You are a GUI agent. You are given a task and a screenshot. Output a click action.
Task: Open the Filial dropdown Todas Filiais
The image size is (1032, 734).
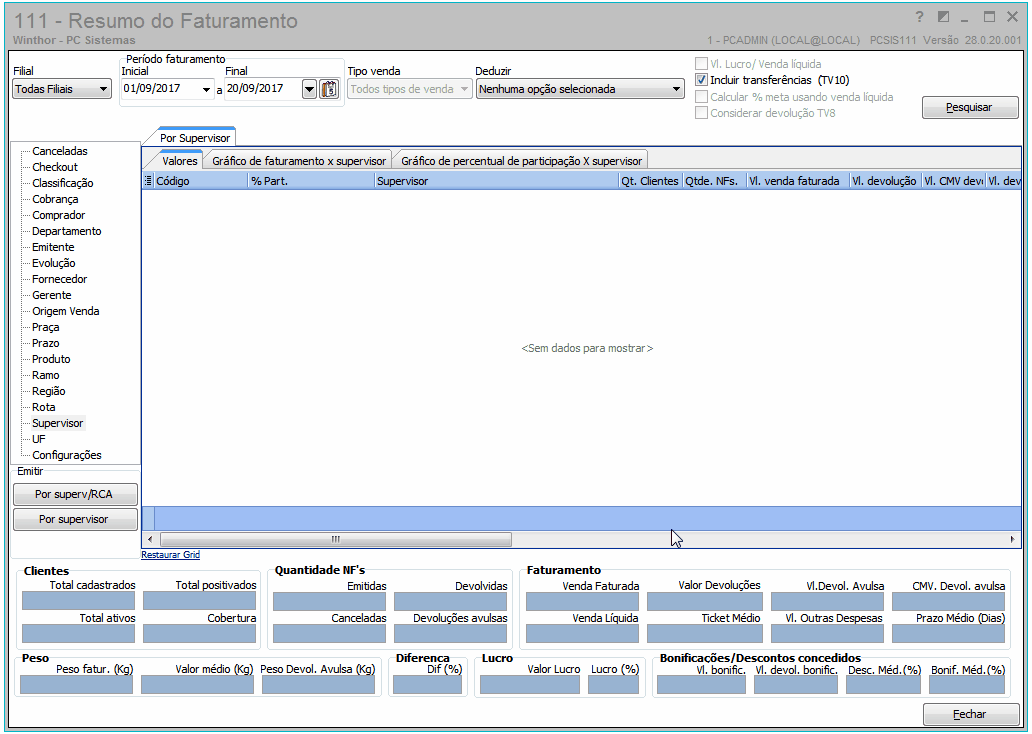click(62, 89)
